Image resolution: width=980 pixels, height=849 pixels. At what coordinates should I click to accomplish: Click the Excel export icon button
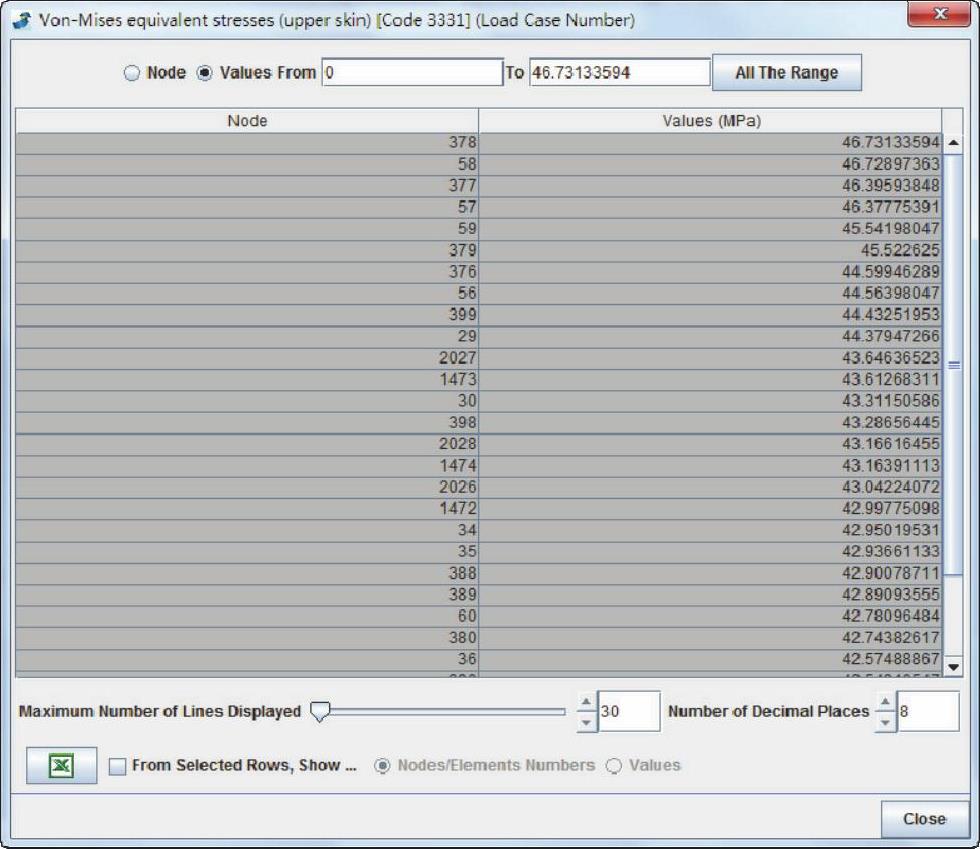click(x=62, y=765)
